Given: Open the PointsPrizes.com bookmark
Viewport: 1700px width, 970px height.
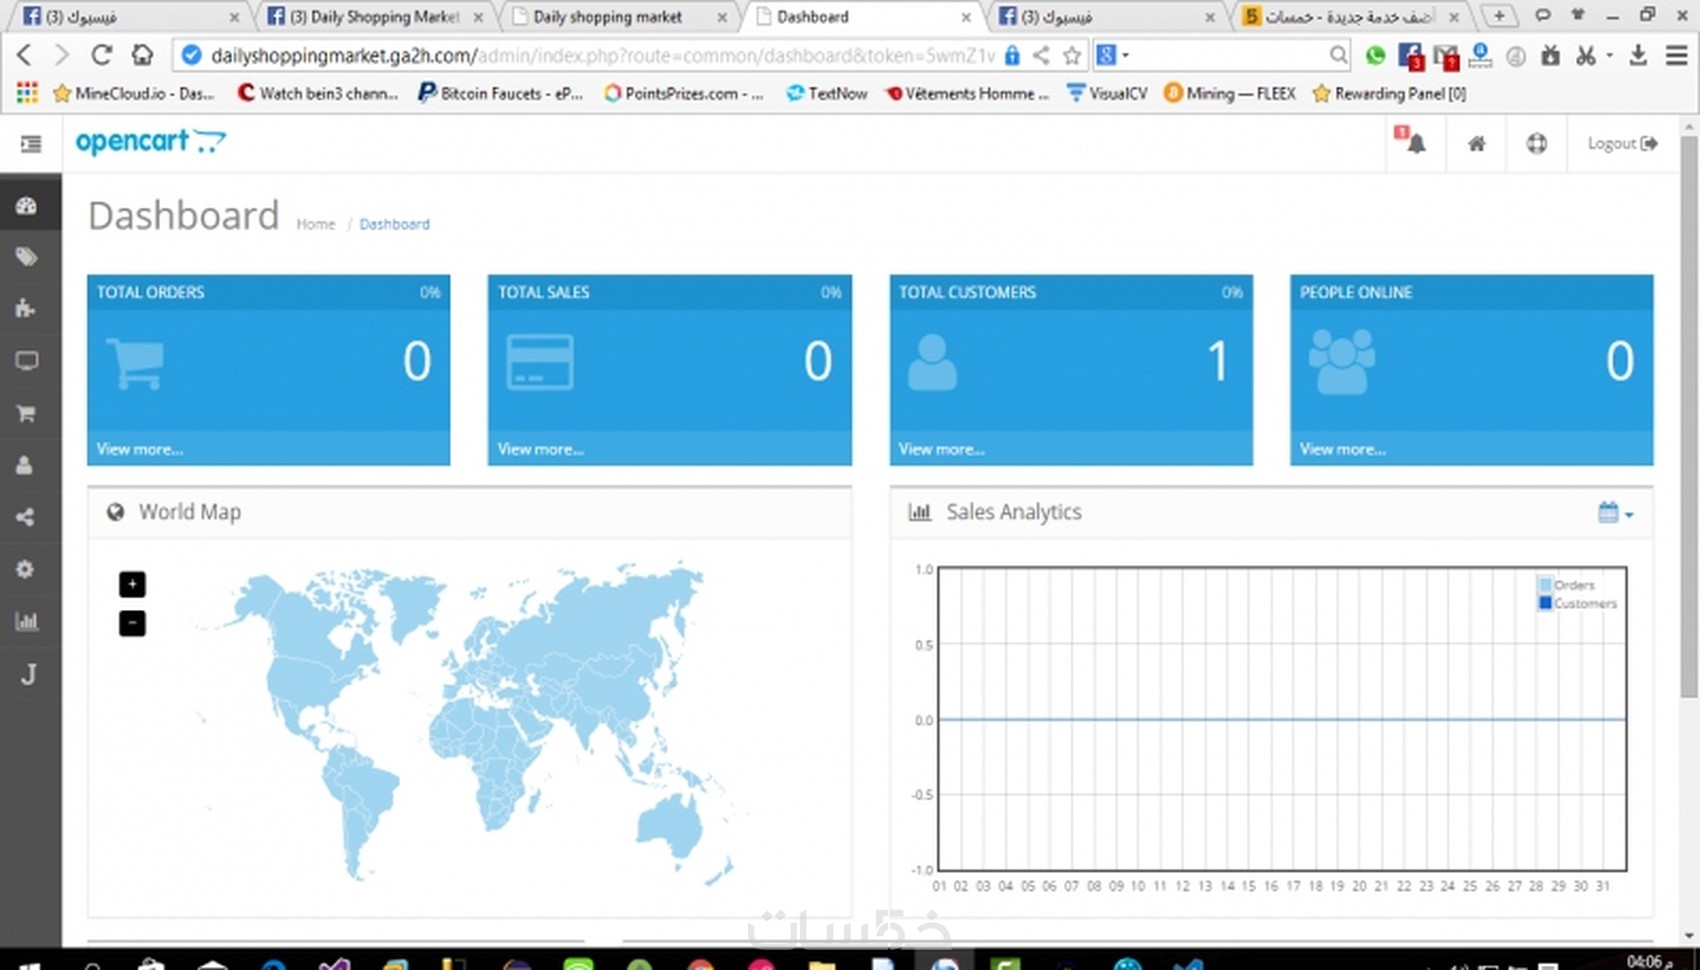Looking at the screenshot, I should (x=683, y=93).
